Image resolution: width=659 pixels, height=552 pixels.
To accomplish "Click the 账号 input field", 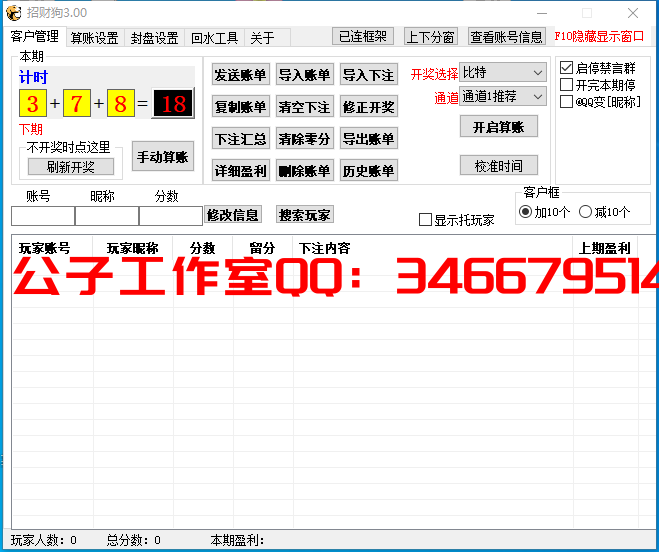I will [43, 216].
